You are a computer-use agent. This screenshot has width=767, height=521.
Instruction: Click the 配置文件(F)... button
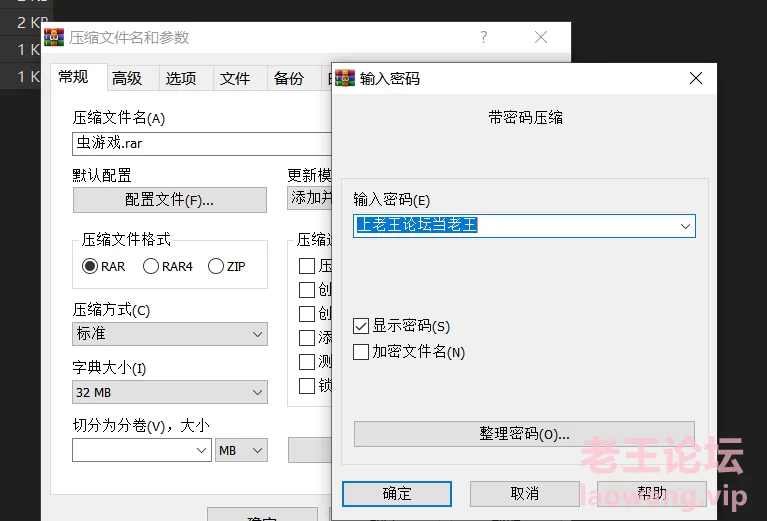[x=170, y=200]
